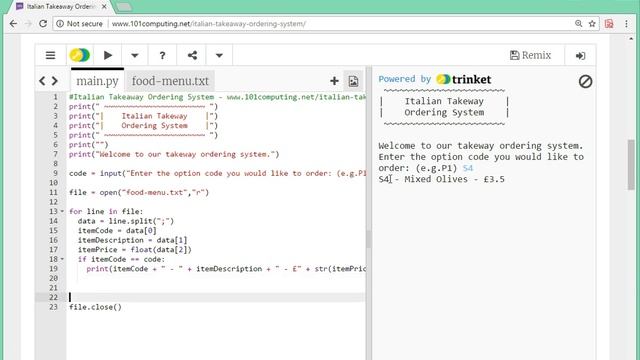640x360 pixels.
Task: Click the browser back button
Action: pyautogui.click(x=13, y=24)
